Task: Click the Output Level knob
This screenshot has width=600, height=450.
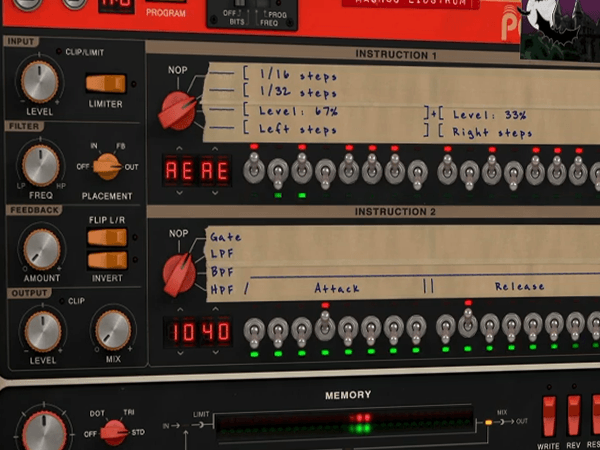Action: [40, 330]
